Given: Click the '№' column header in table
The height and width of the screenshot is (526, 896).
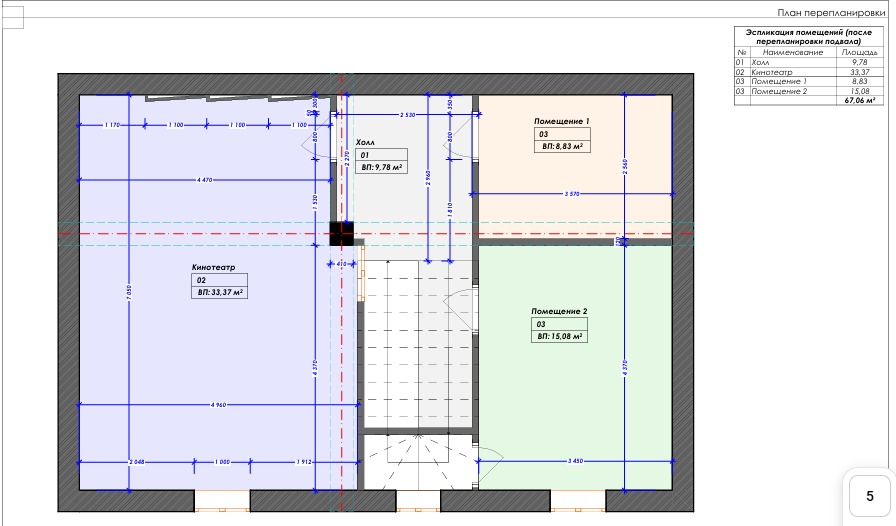Looking at the screenshot, I should (741, 52).
